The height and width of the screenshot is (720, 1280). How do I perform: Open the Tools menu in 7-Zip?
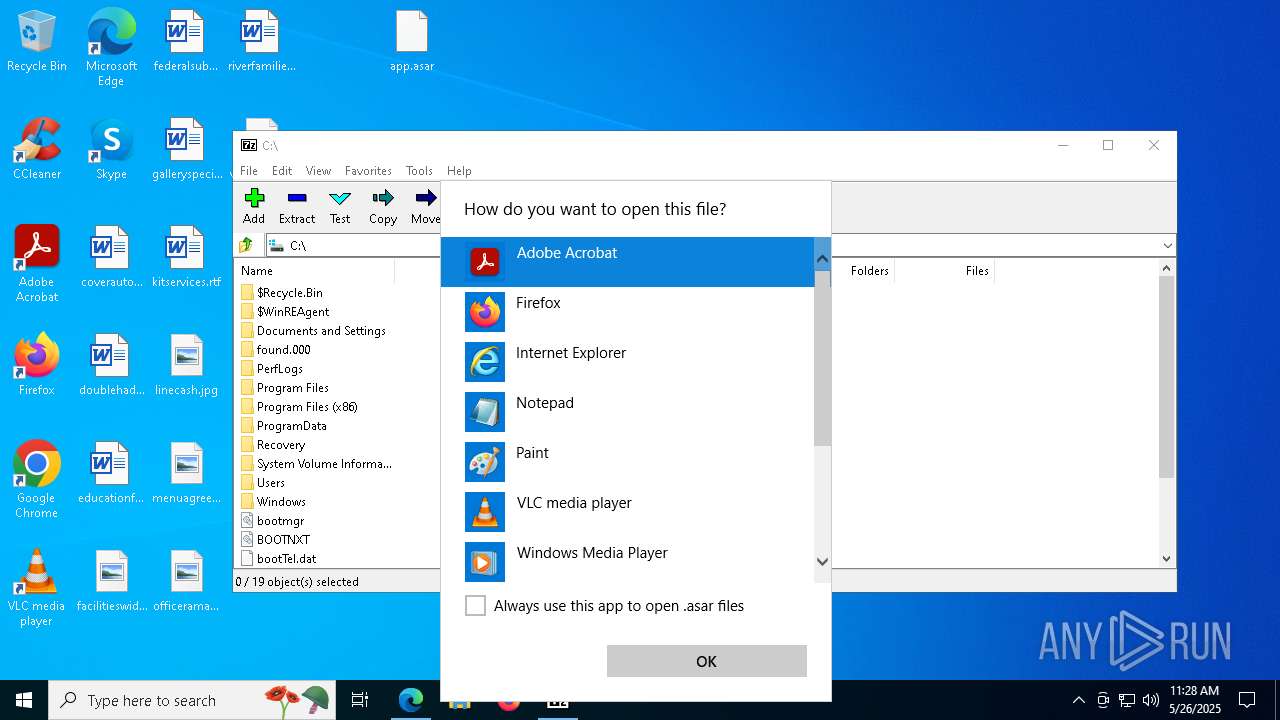click(419, 171)
